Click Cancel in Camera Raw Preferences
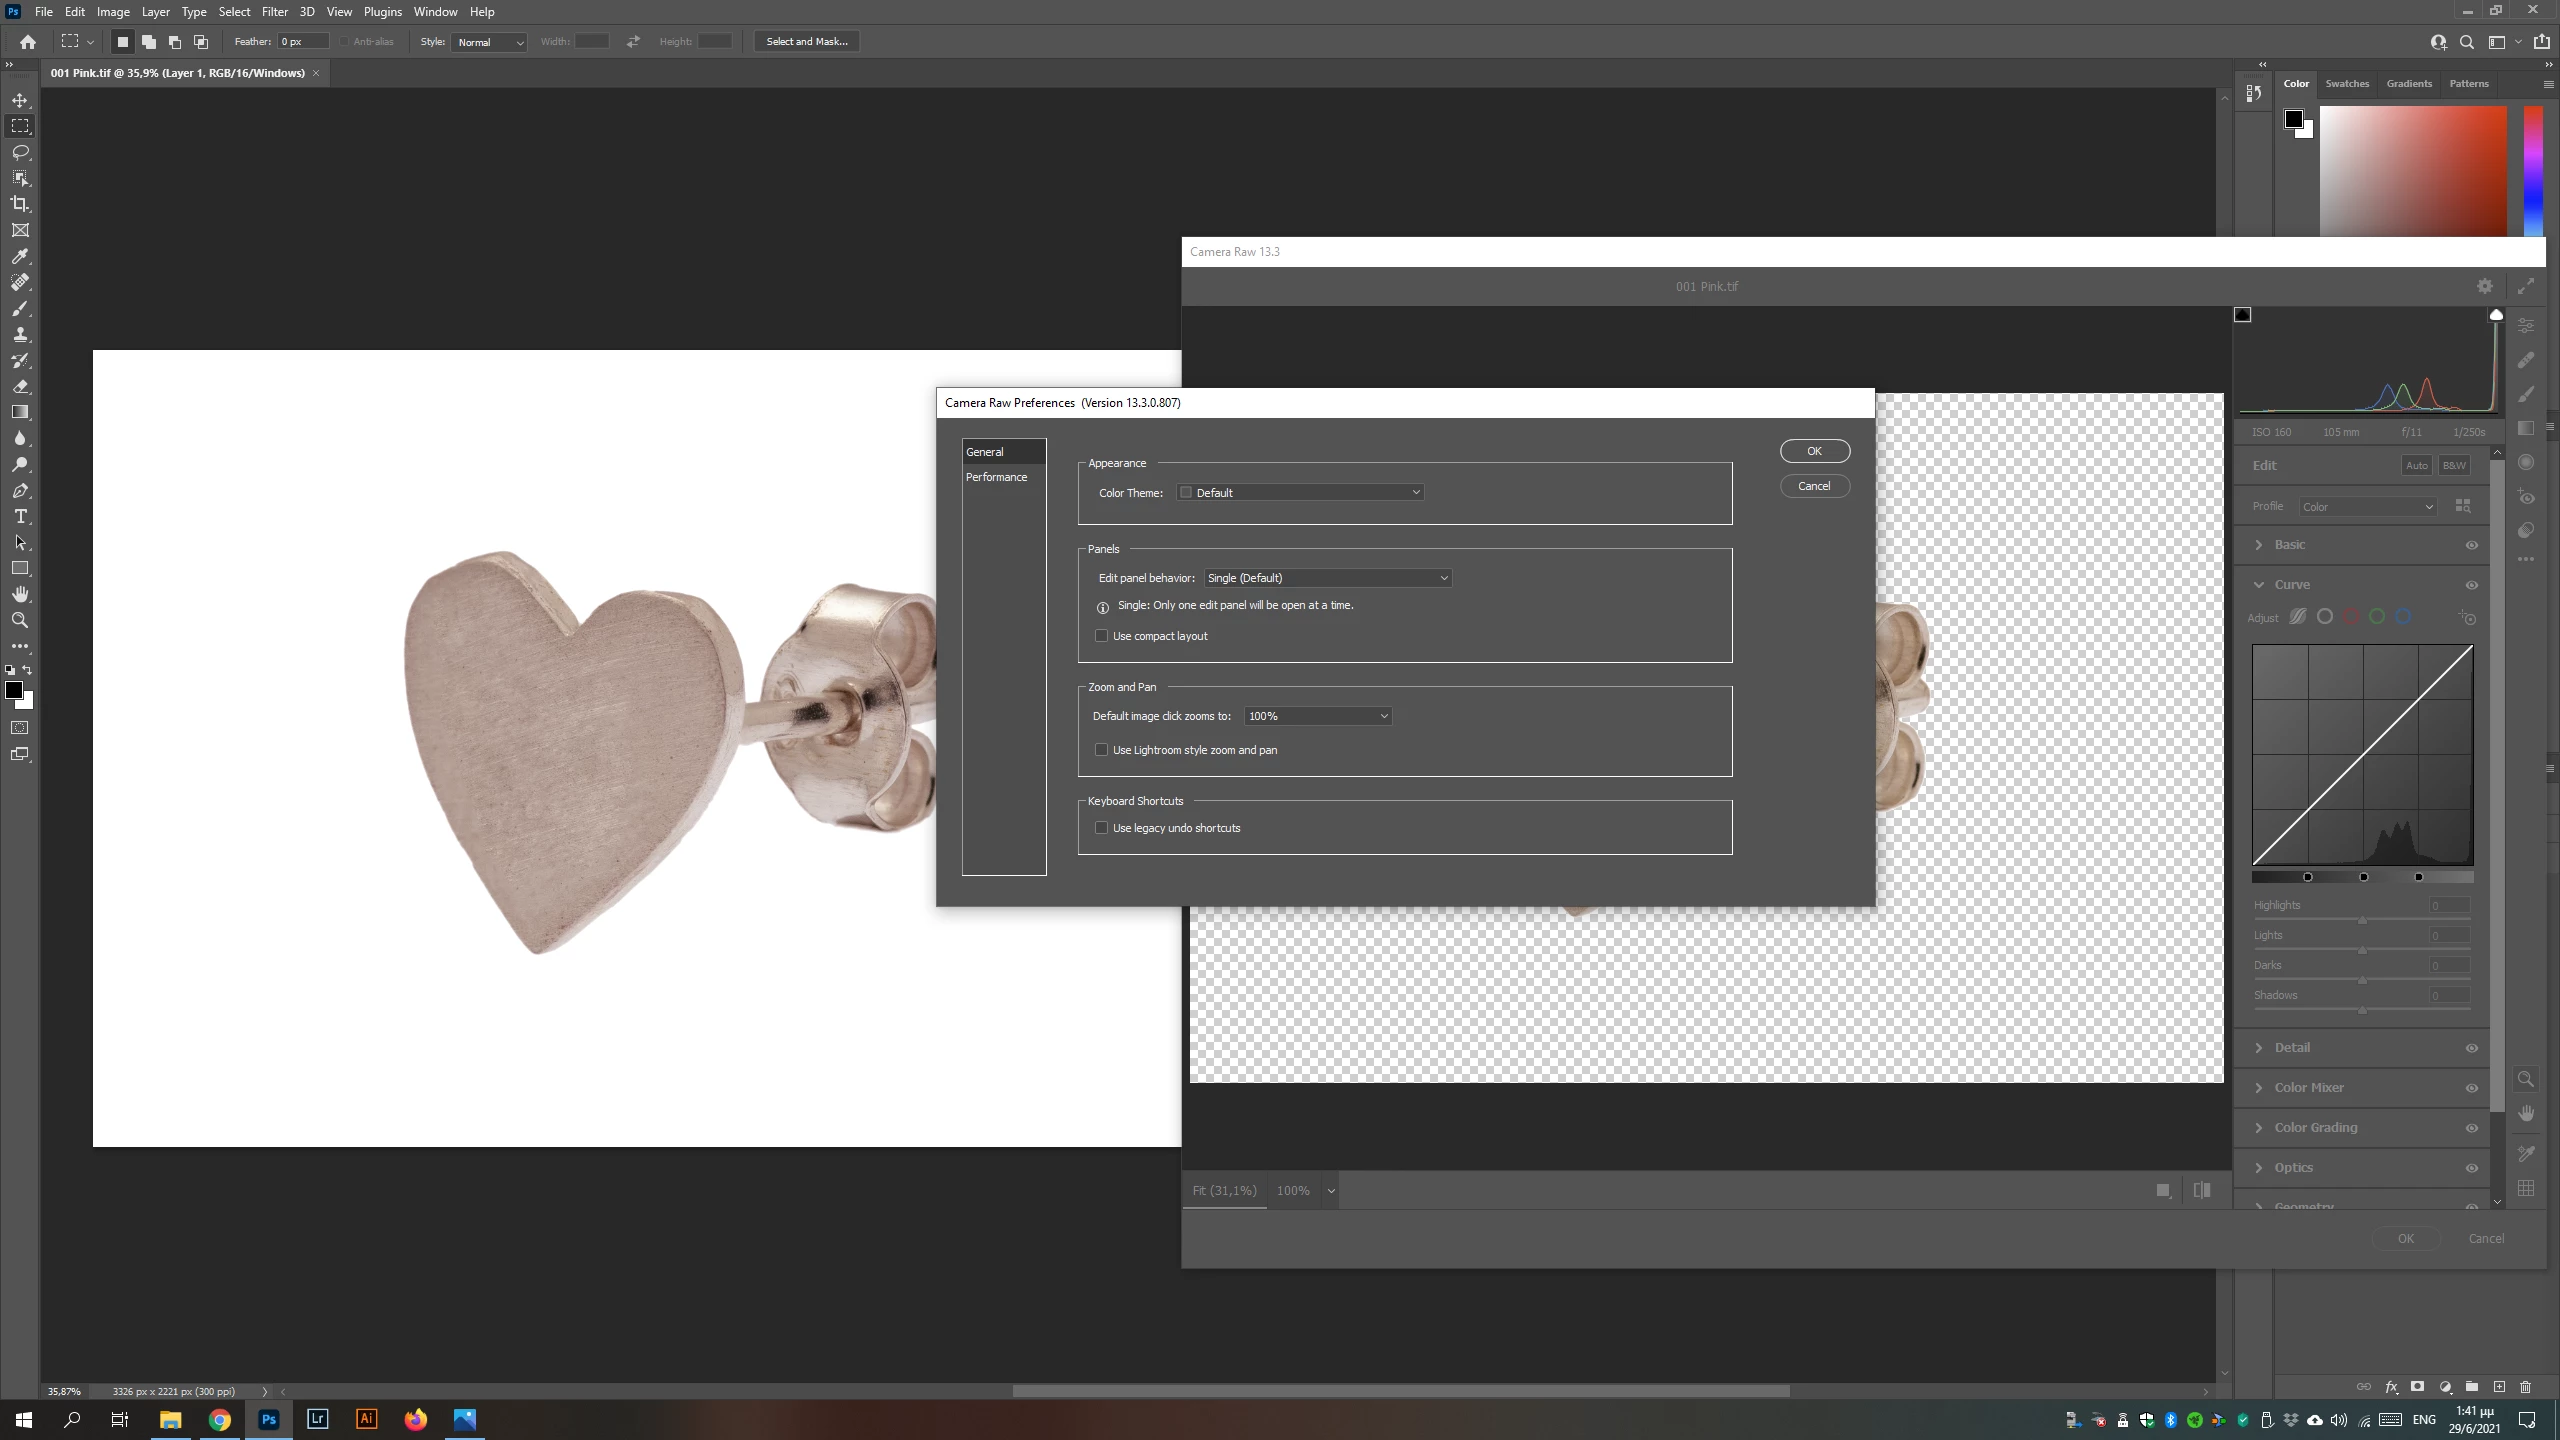The width and height of the screenshot is (2560, 1440). click(1814, 486)
